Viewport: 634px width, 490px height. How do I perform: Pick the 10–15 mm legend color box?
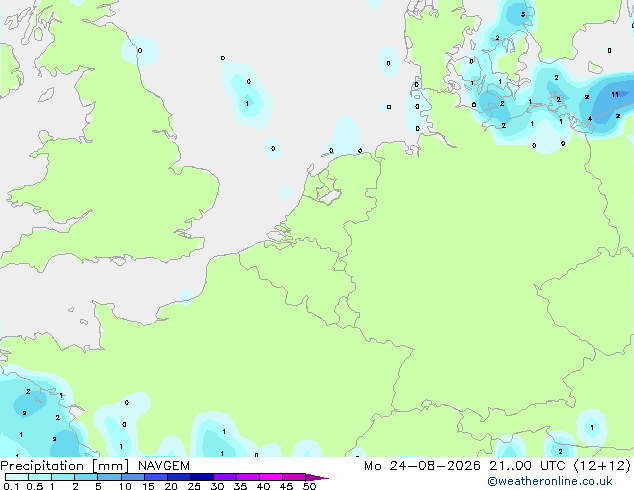[133, 477]
